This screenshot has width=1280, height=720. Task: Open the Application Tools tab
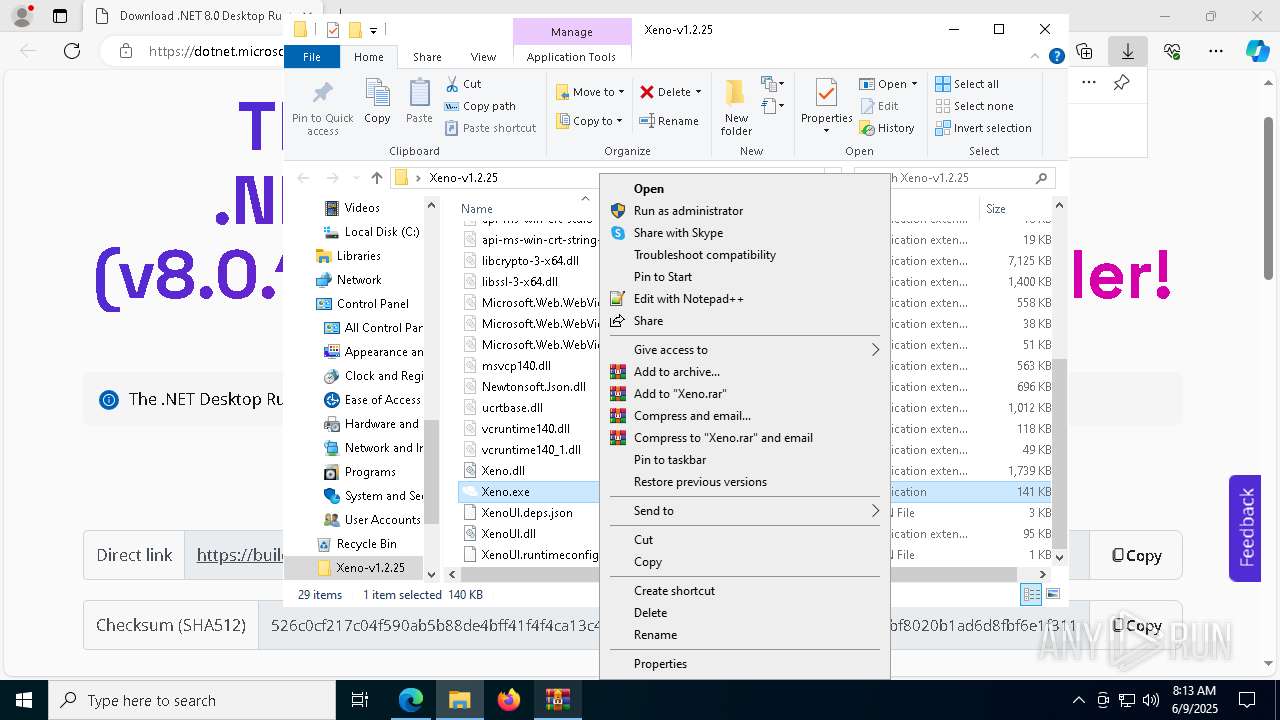click(x=571, y=57)
